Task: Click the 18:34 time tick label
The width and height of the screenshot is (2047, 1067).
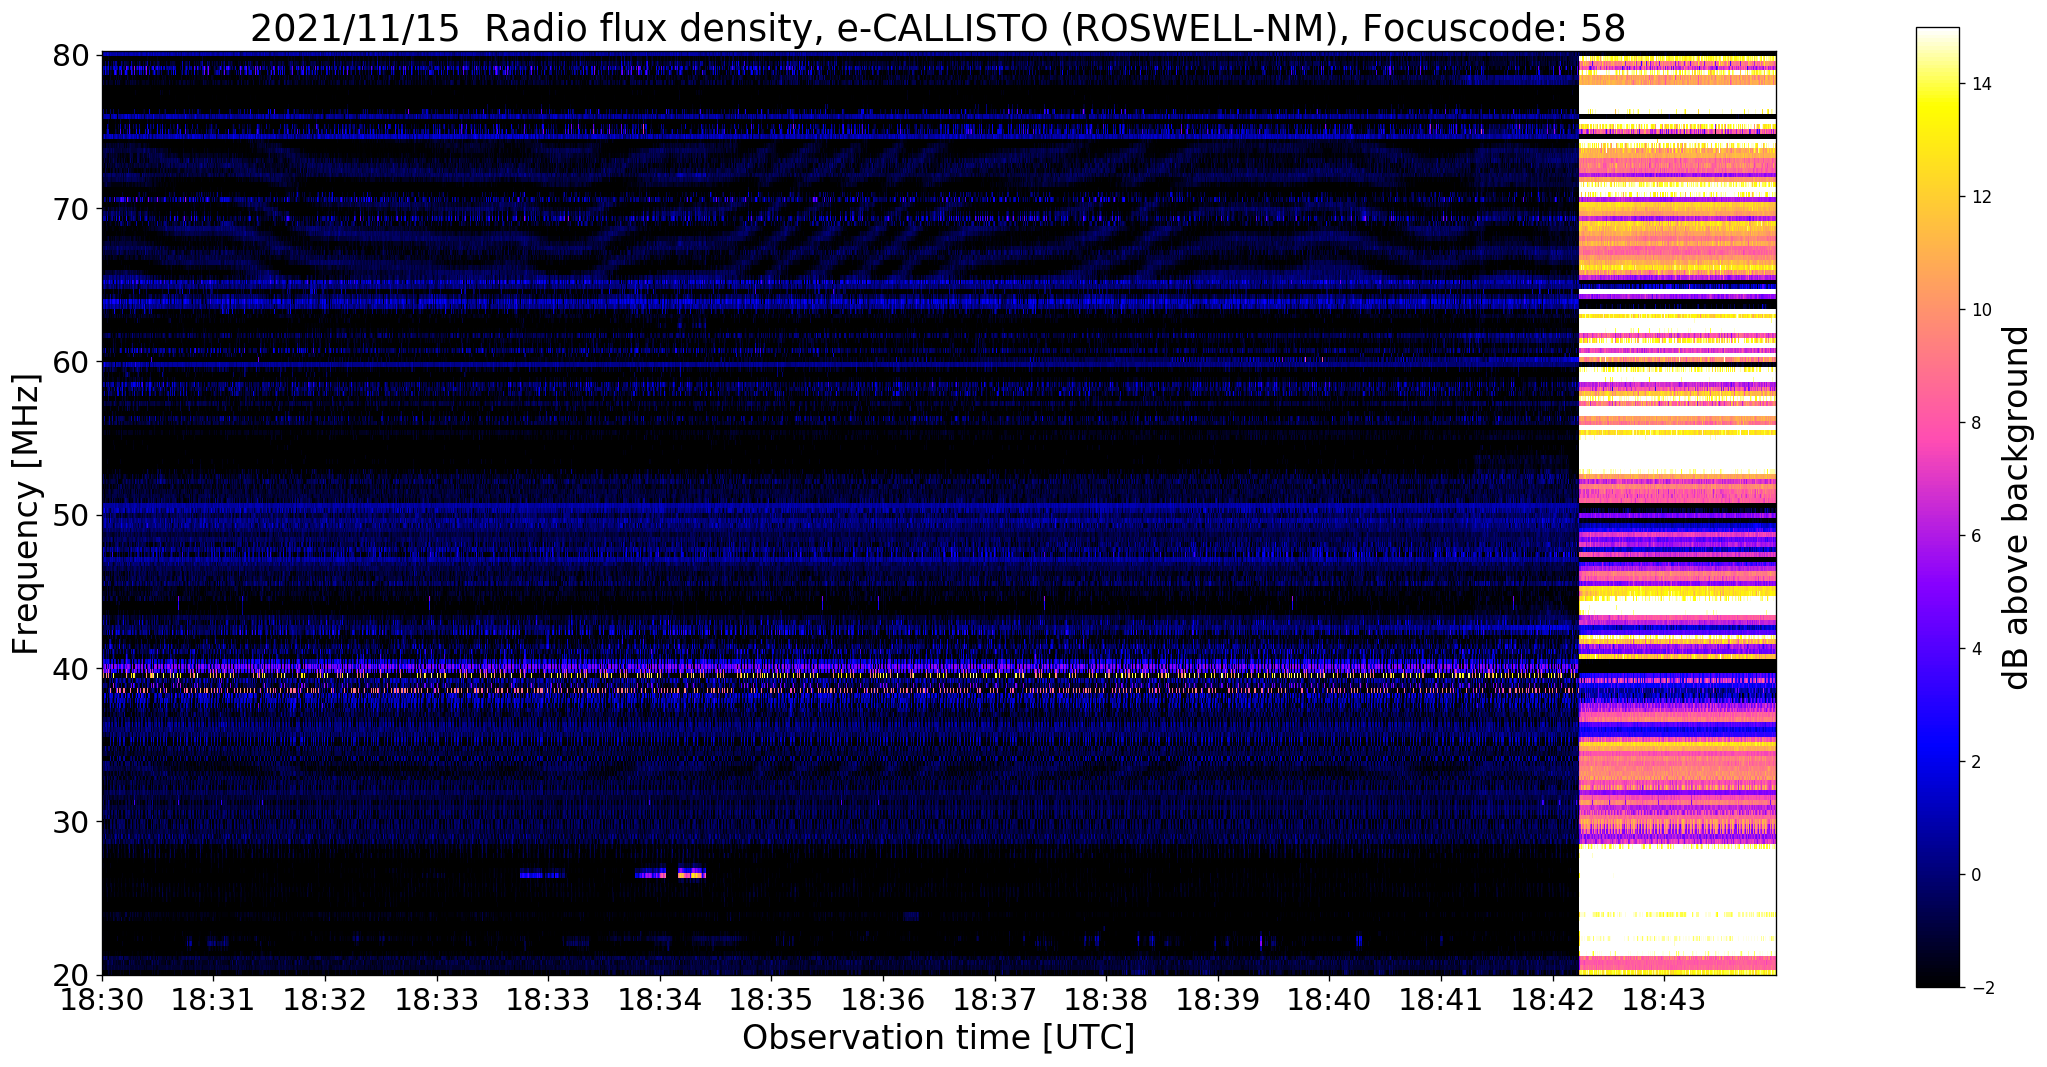Action: (659, 1000)
